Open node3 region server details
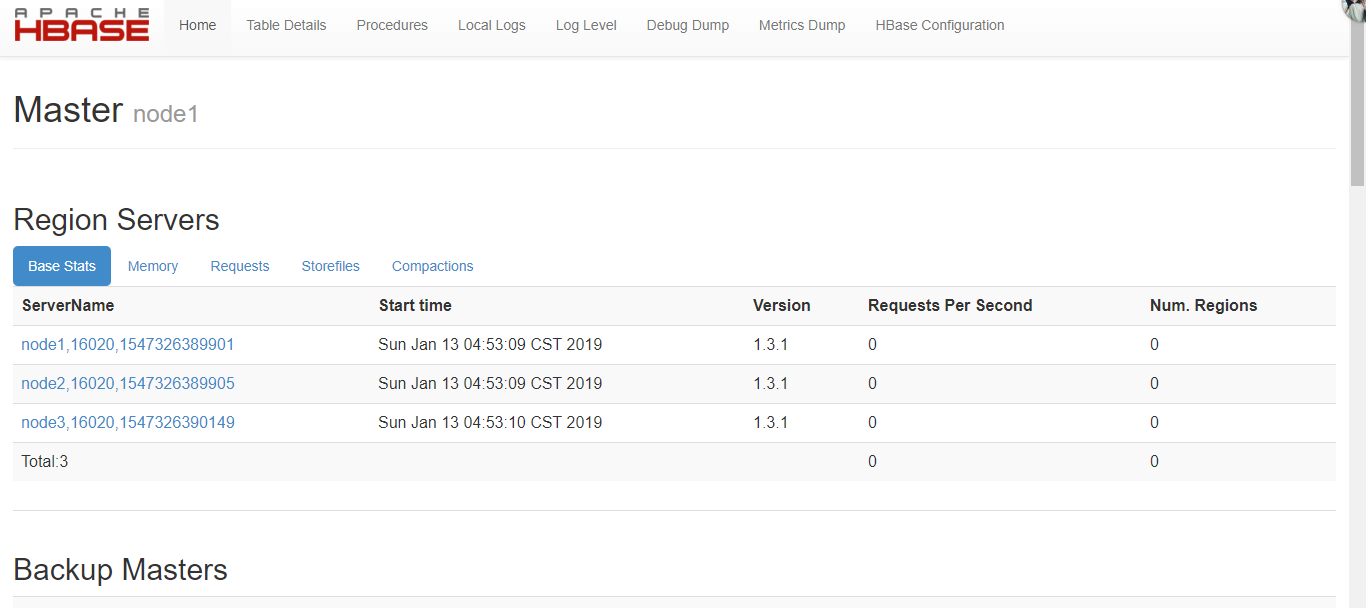This screenshot has width=1366, height=608. point(128,422)
